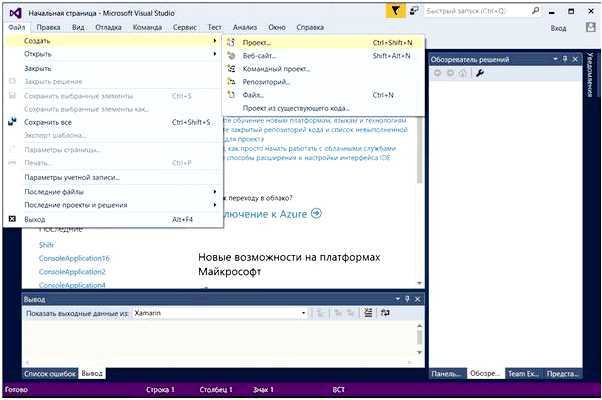
Task: Switch to the Вывод bottom tab
Action: click(x=92, y=374)
